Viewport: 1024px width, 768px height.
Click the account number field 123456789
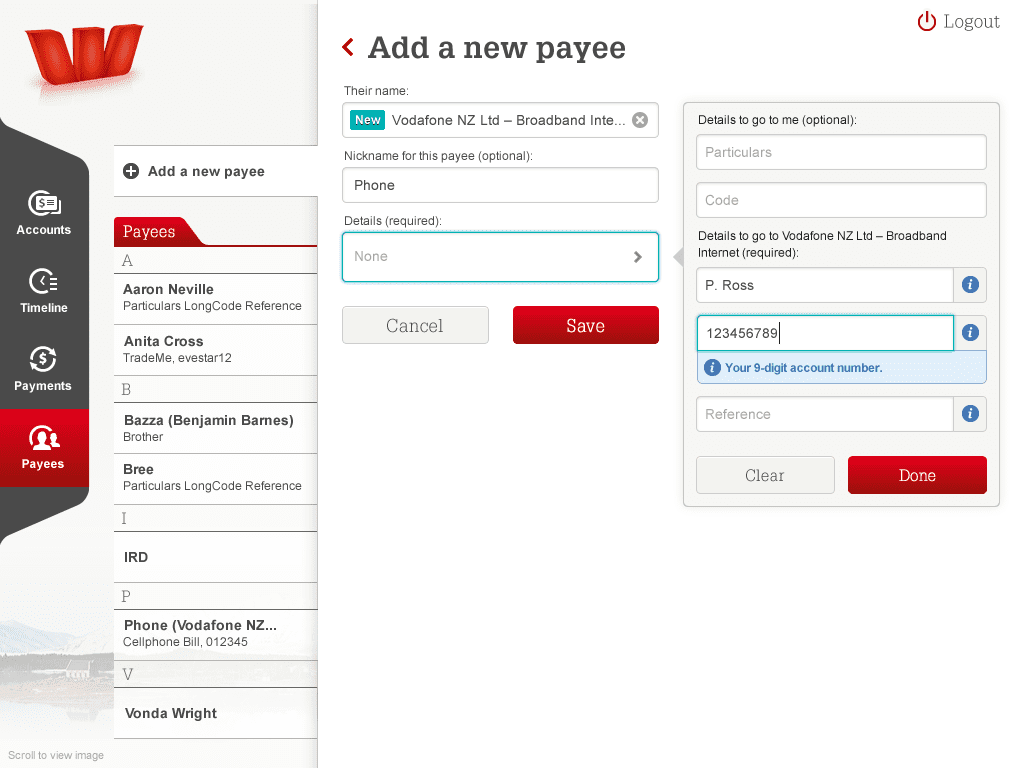[x=825, y=333]
